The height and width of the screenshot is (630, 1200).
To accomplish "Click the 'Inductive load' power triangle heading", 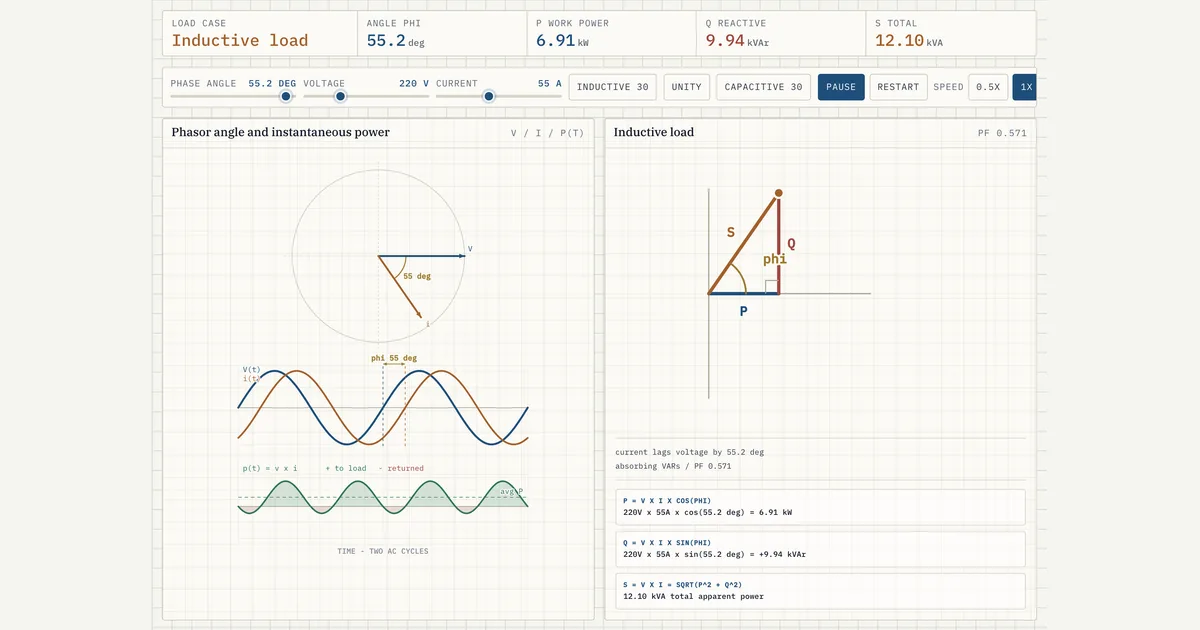I will [654, 132].
